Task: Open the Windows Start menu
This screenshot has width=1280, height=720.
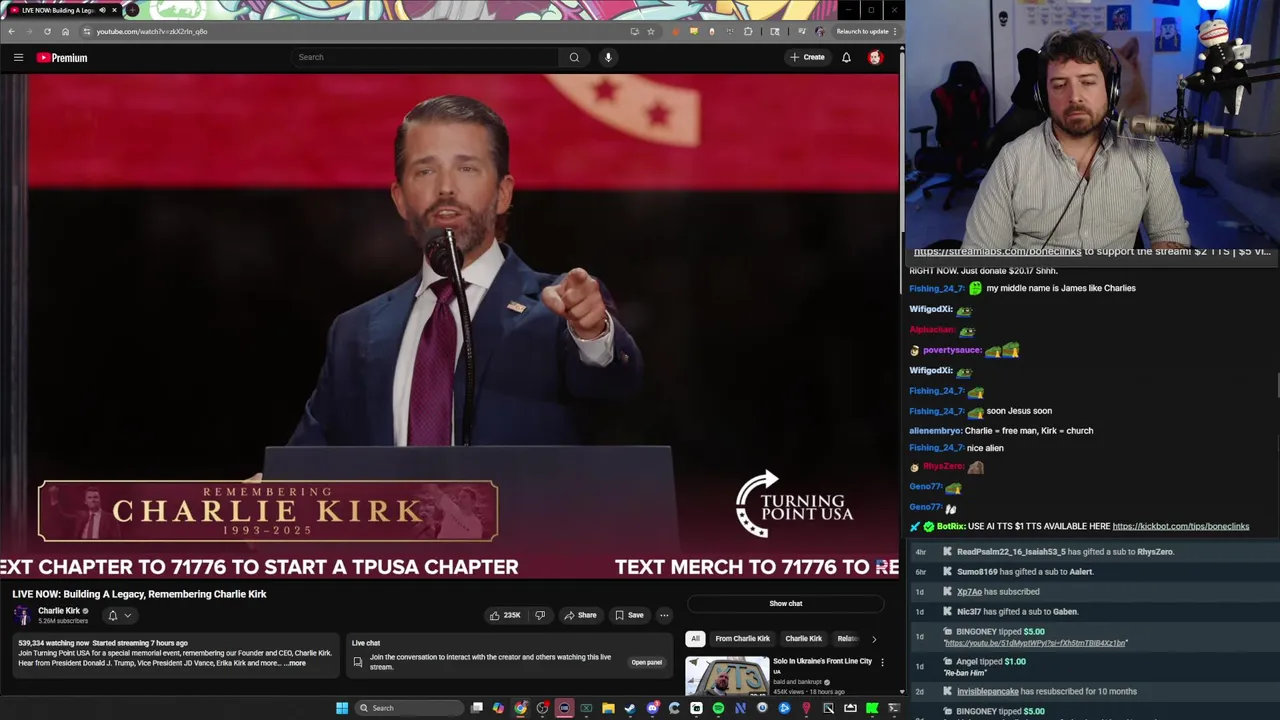Action: tap(342, 708)
